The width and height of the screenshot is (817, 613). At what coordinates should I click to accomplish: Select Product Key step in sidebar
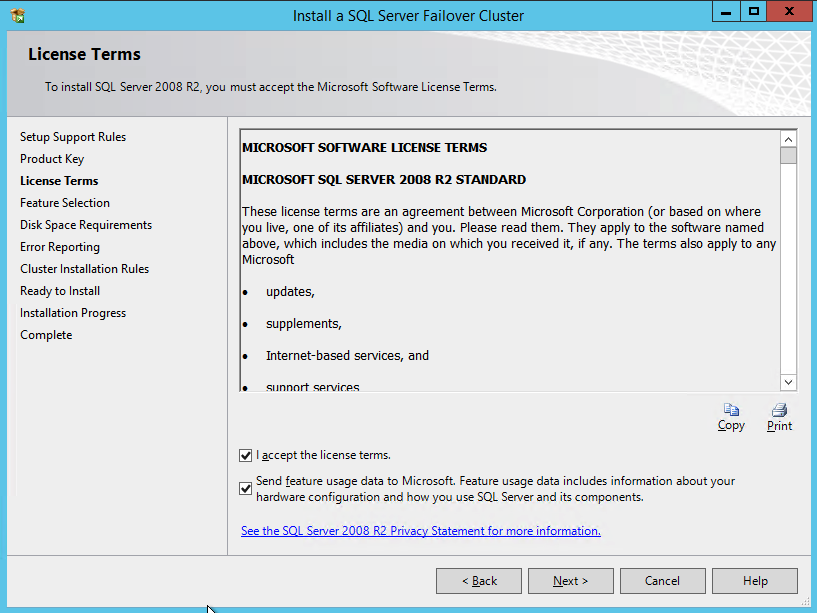click(52, 159)
